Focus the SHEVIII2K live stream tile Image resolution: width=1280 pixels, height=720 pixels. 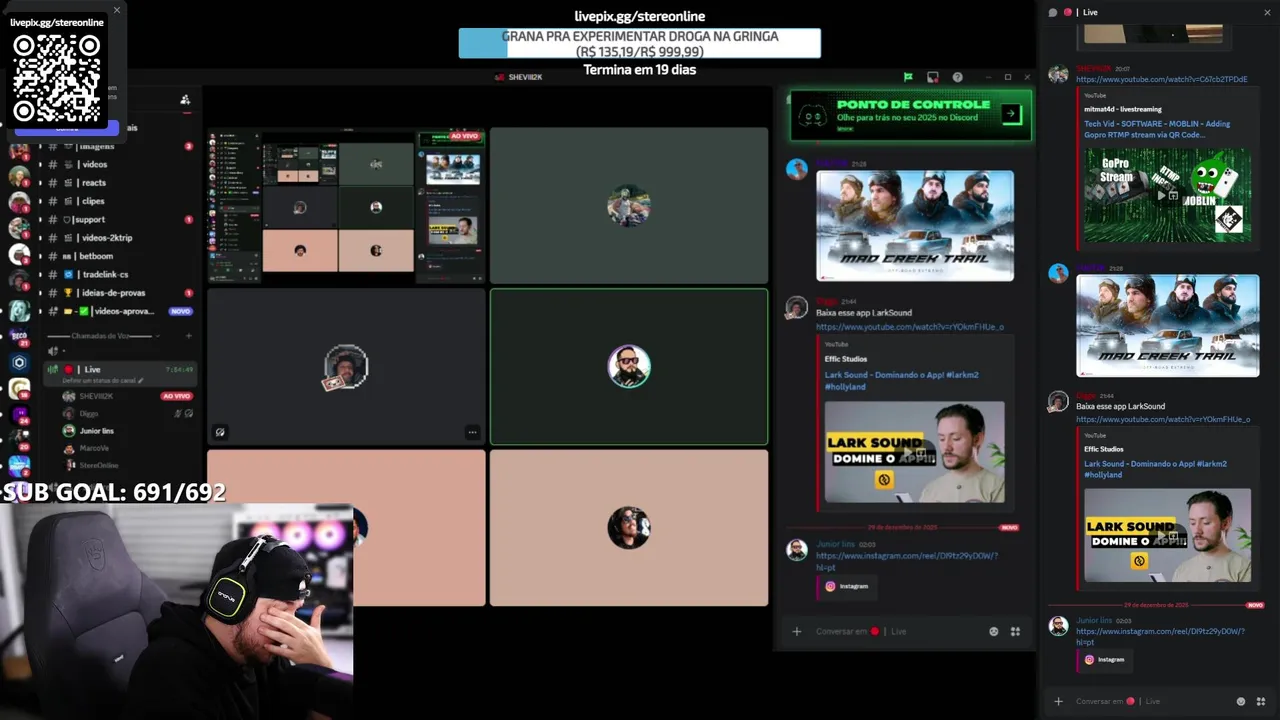(346, 206)
